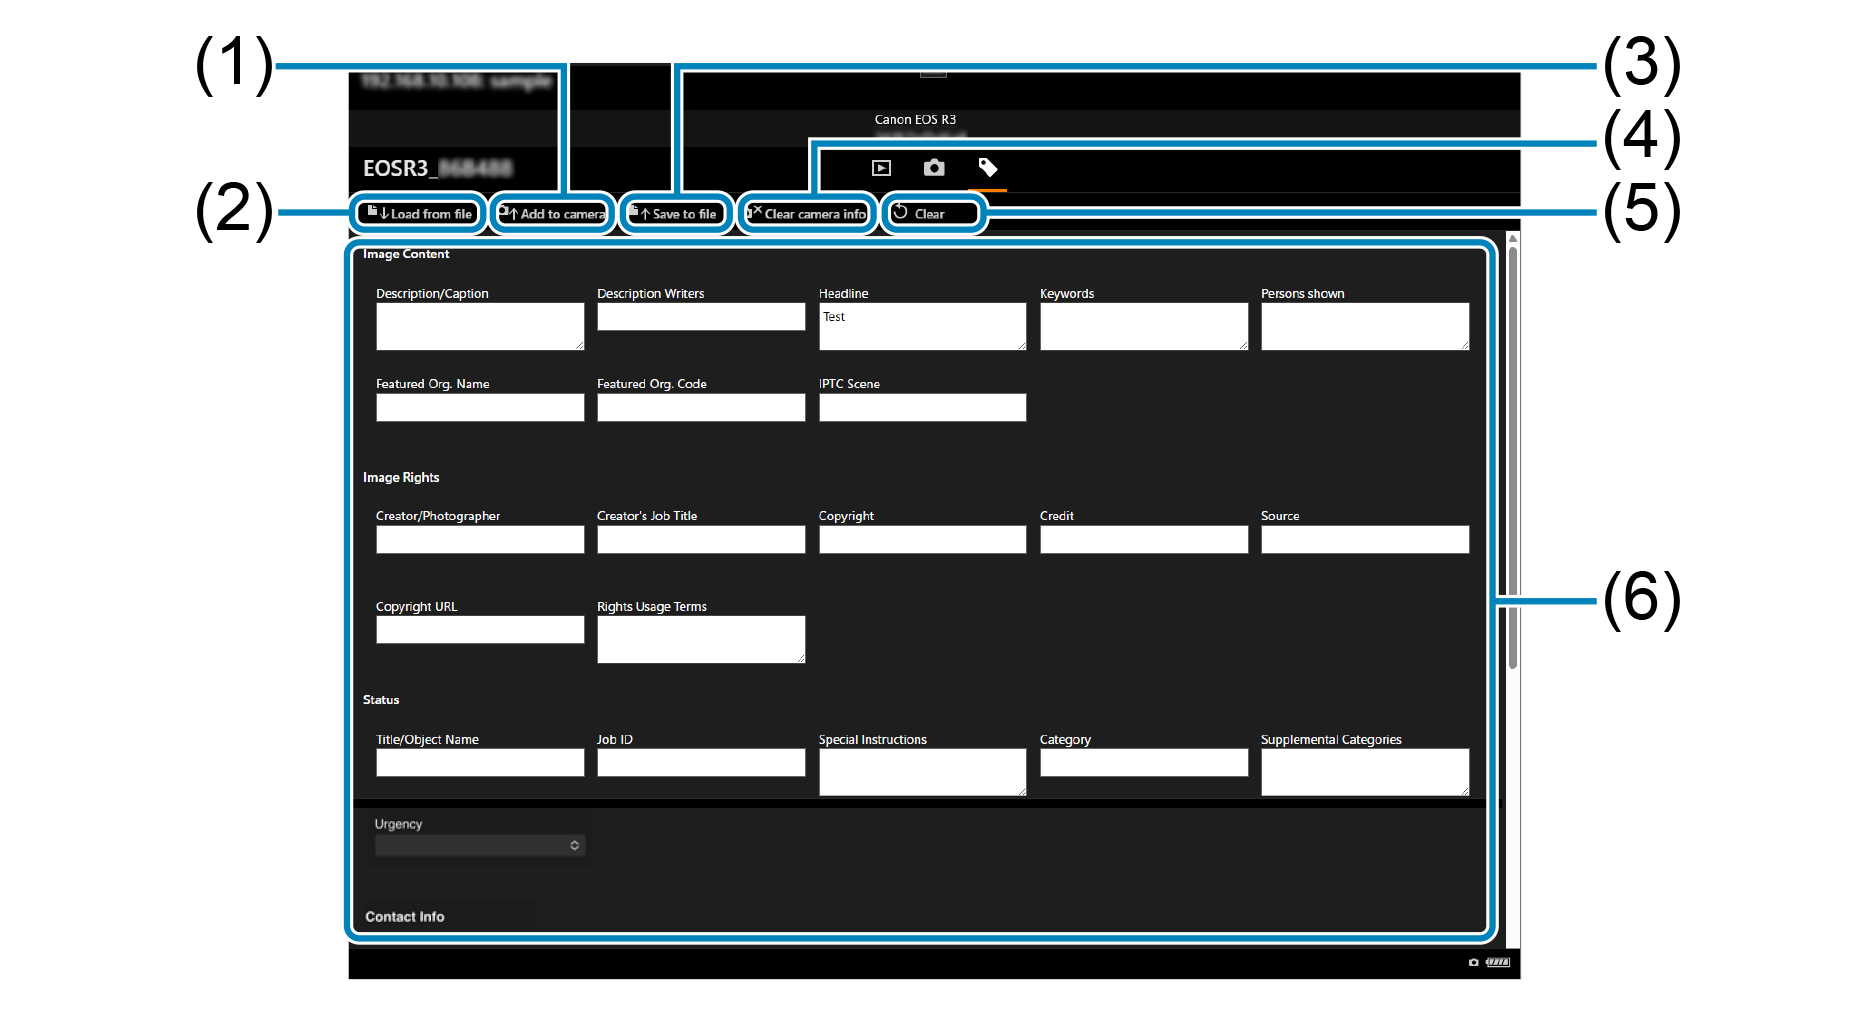
Task: Click the Job ID input field
Action: click(x=700, y=763)
